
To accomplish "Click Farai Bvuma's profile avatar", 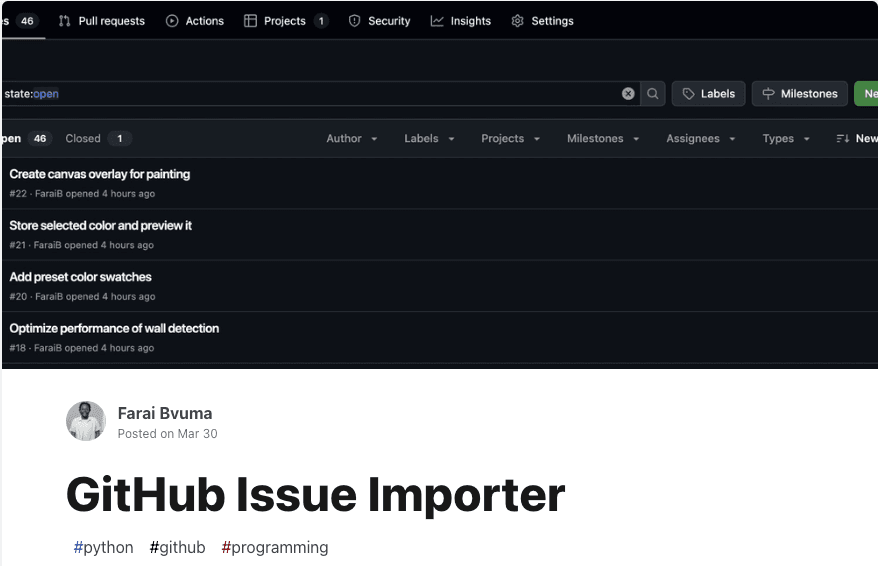I will click(x=86, y=421).
